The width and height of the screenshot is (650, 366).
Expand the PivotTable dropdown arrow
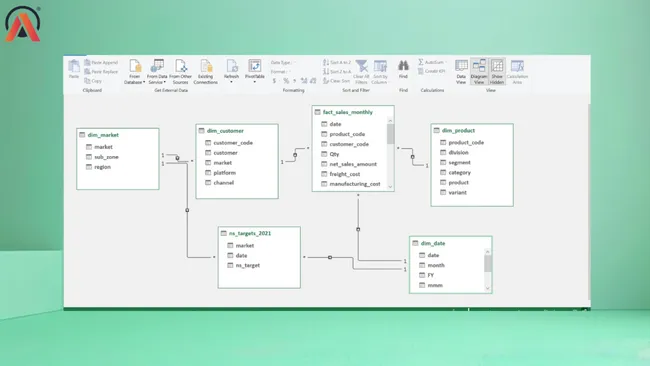255,82
